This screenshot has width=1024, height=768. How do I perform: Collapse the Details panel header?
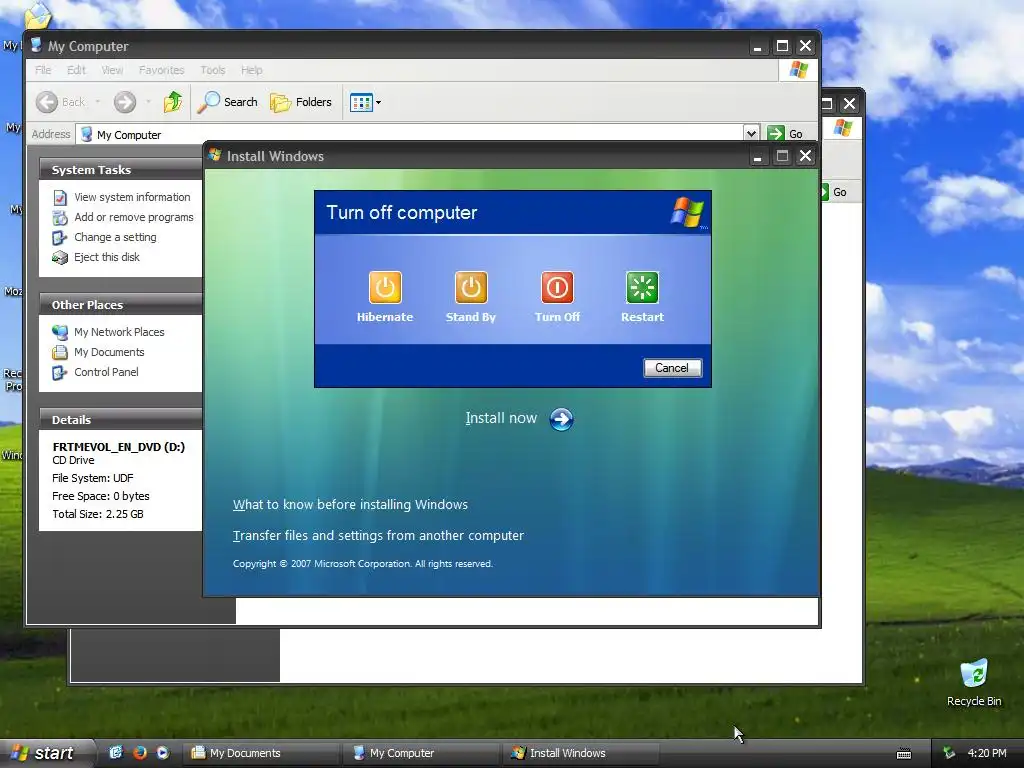click(x=120, y=420)
